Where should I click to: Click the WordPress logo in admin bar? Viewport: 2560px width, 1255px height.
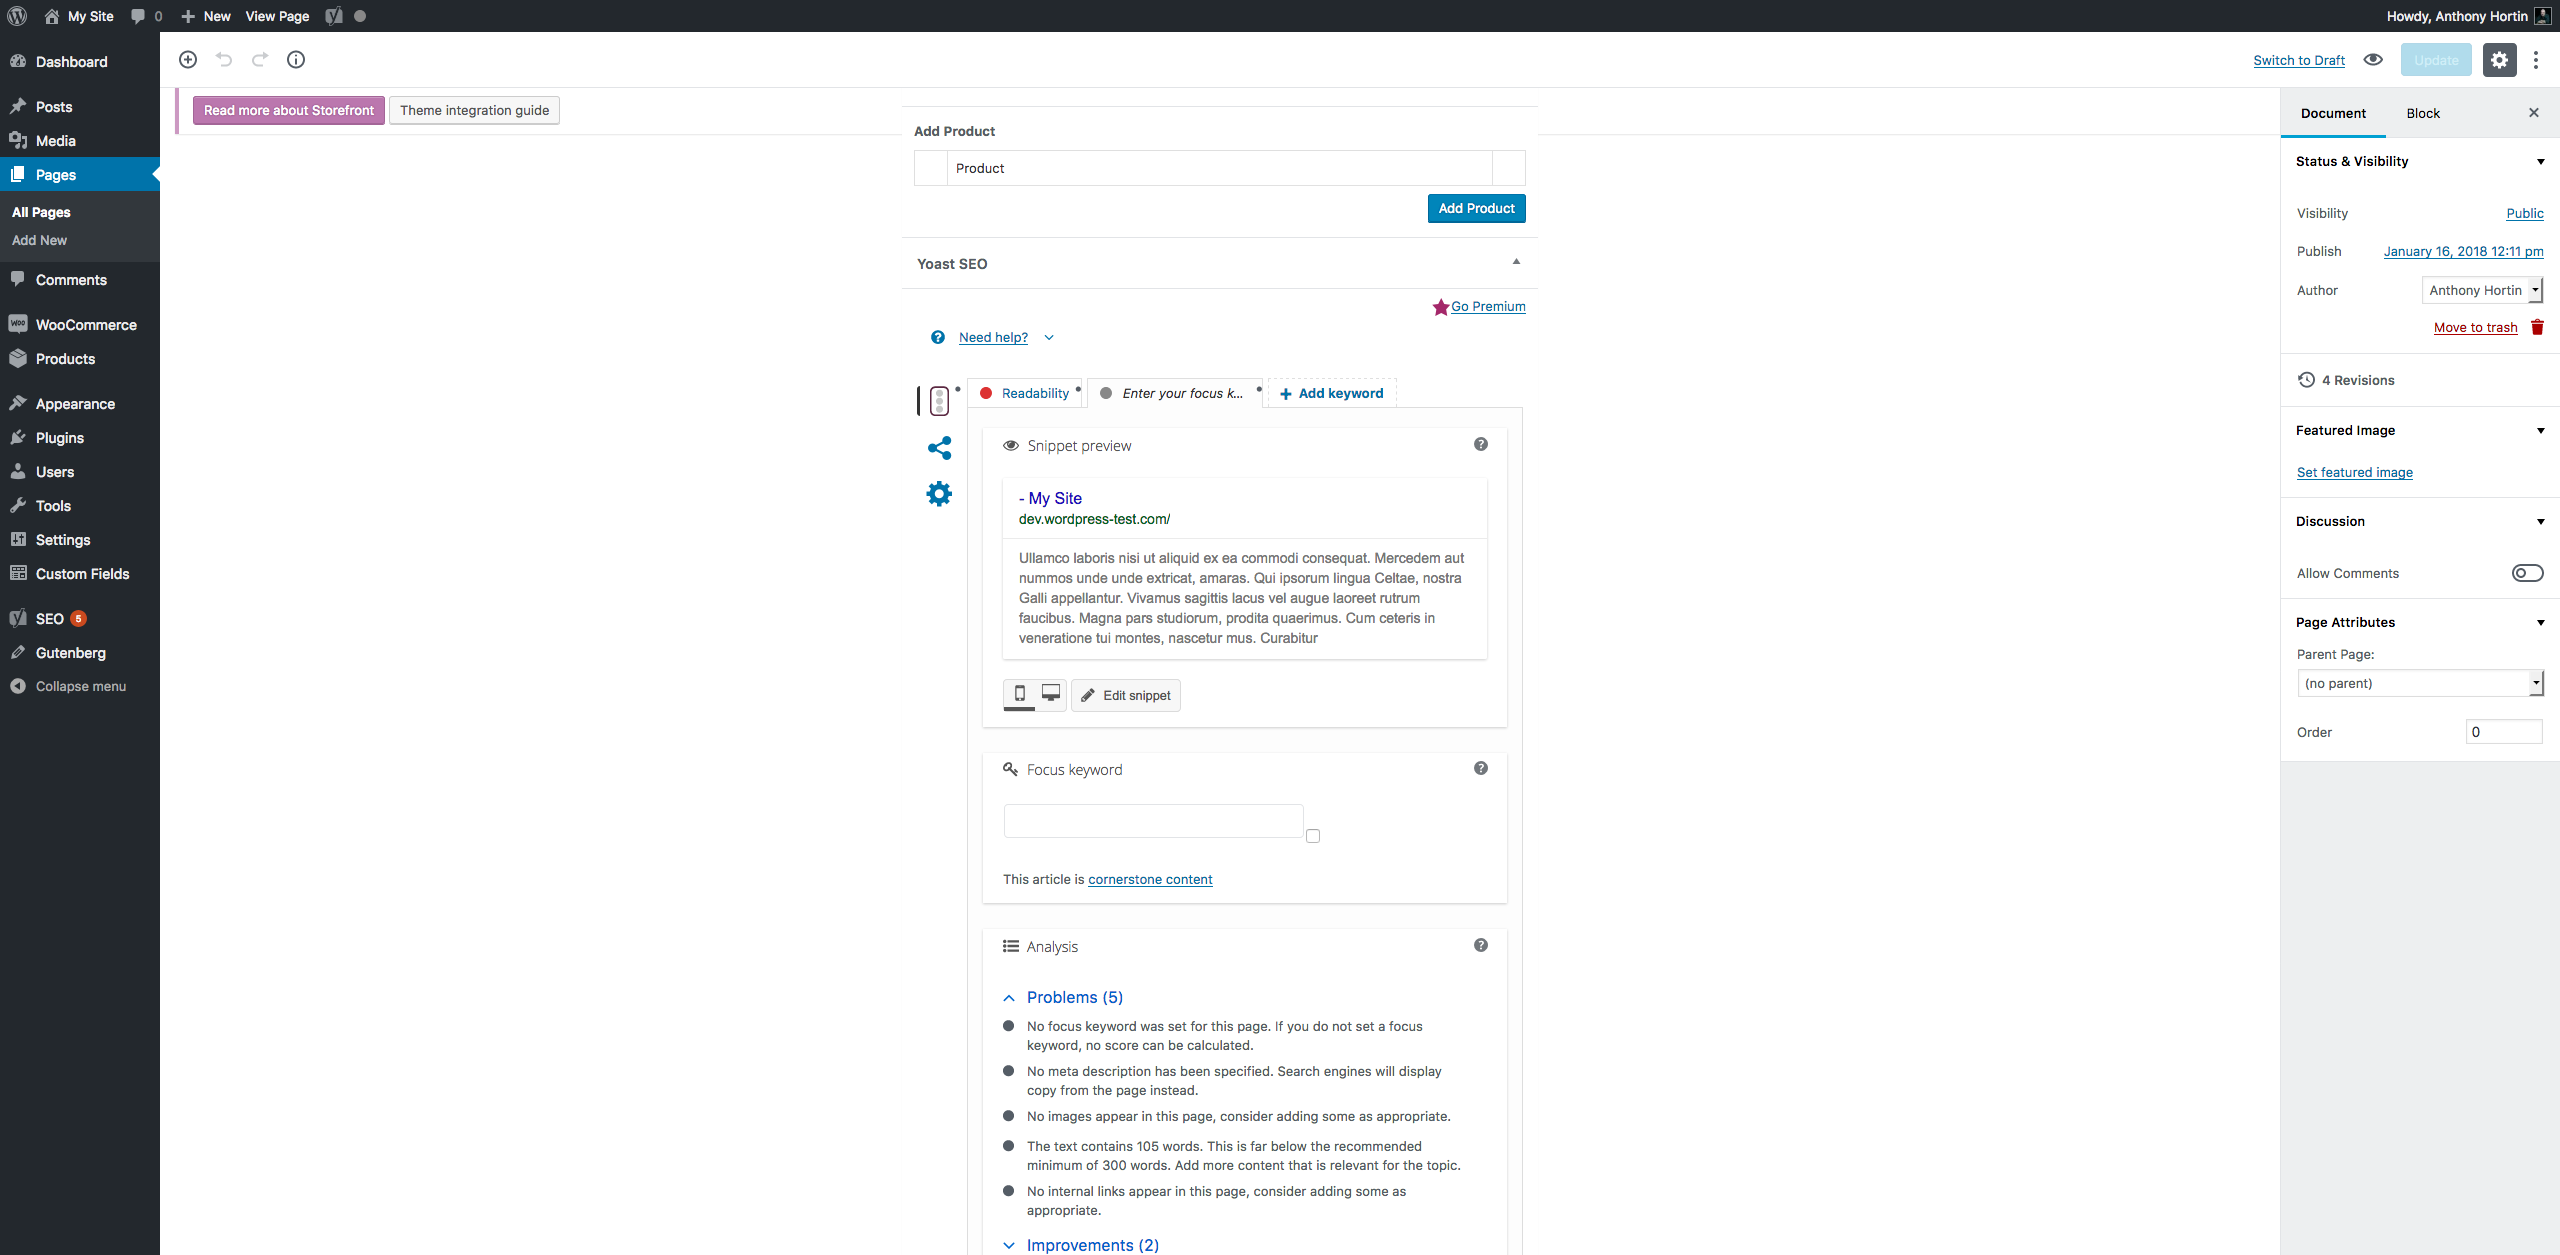[16, 16]
